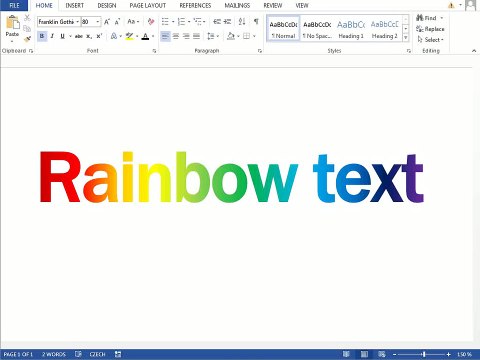Open the Underline style dropdown arrow
The height and width of the screenshot is (360, 480).
(70, 36)
